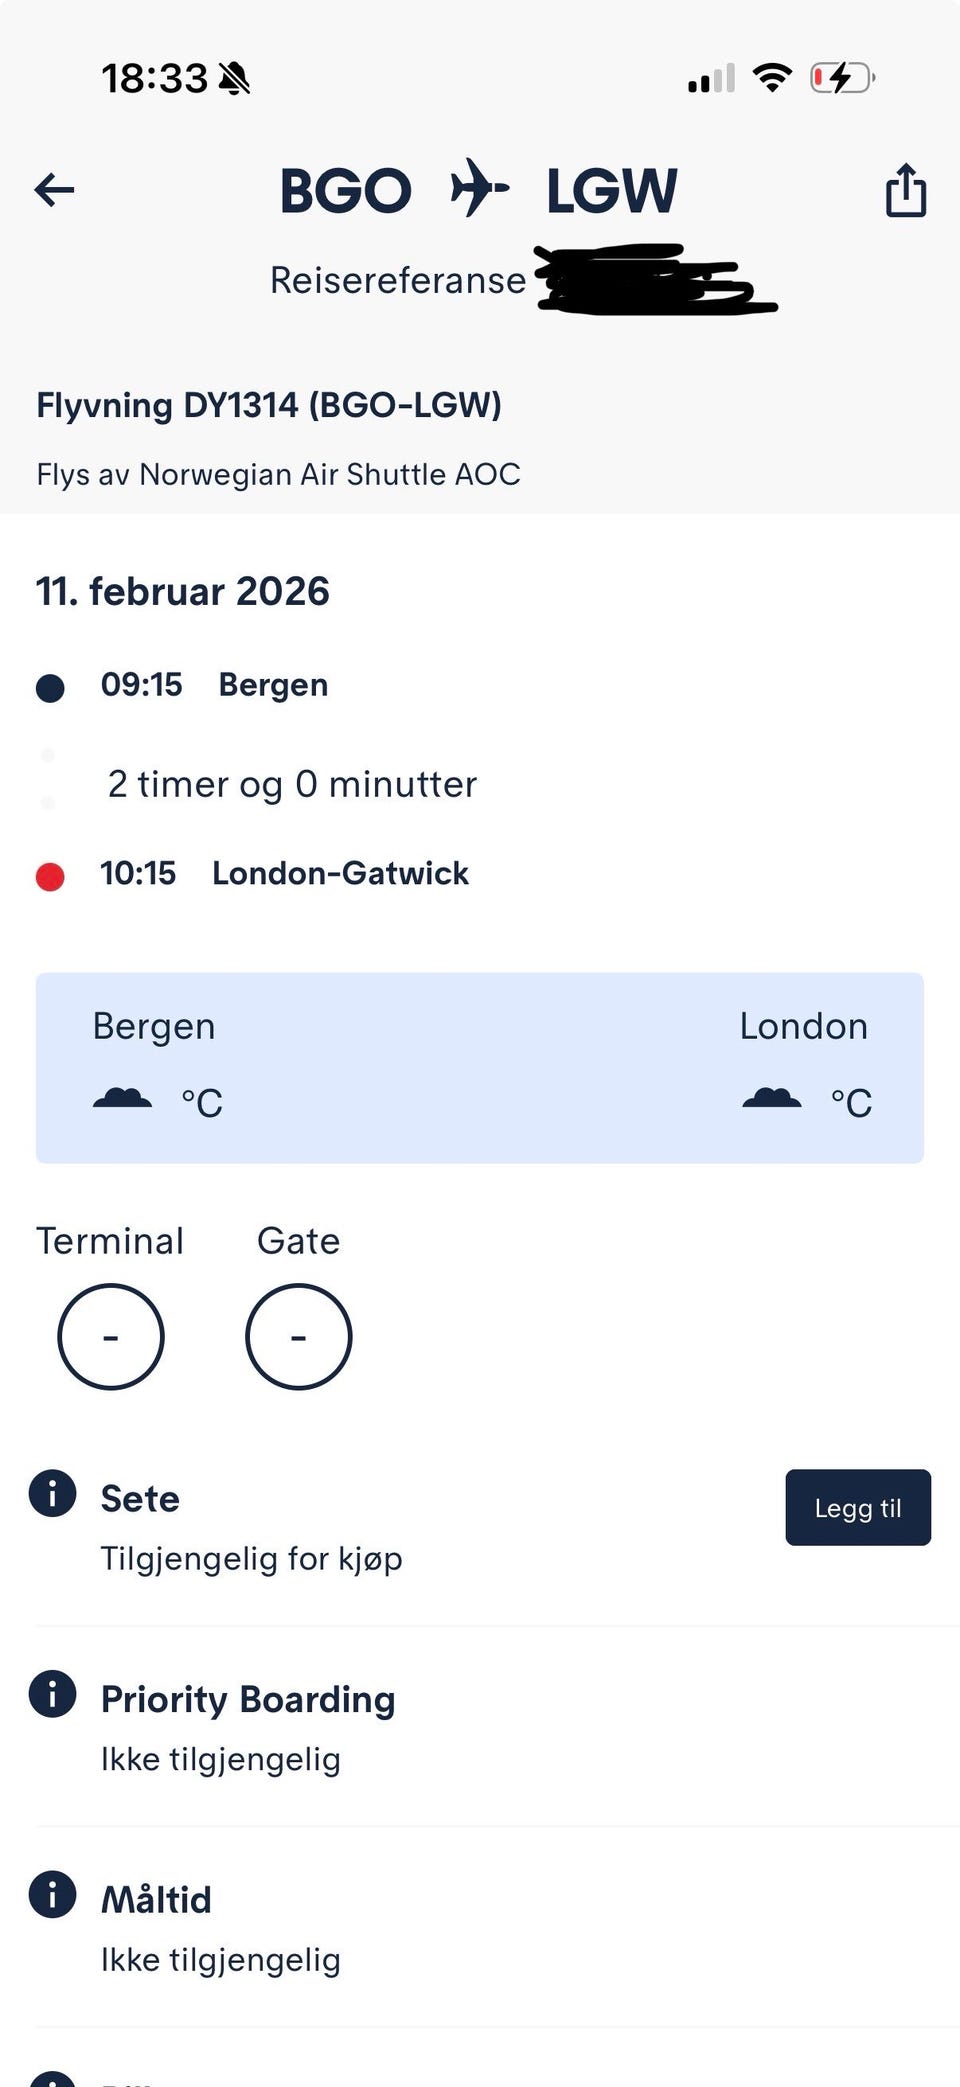Tap the Wi-Fi status icon
The image size is (960, 2087).
772,78
